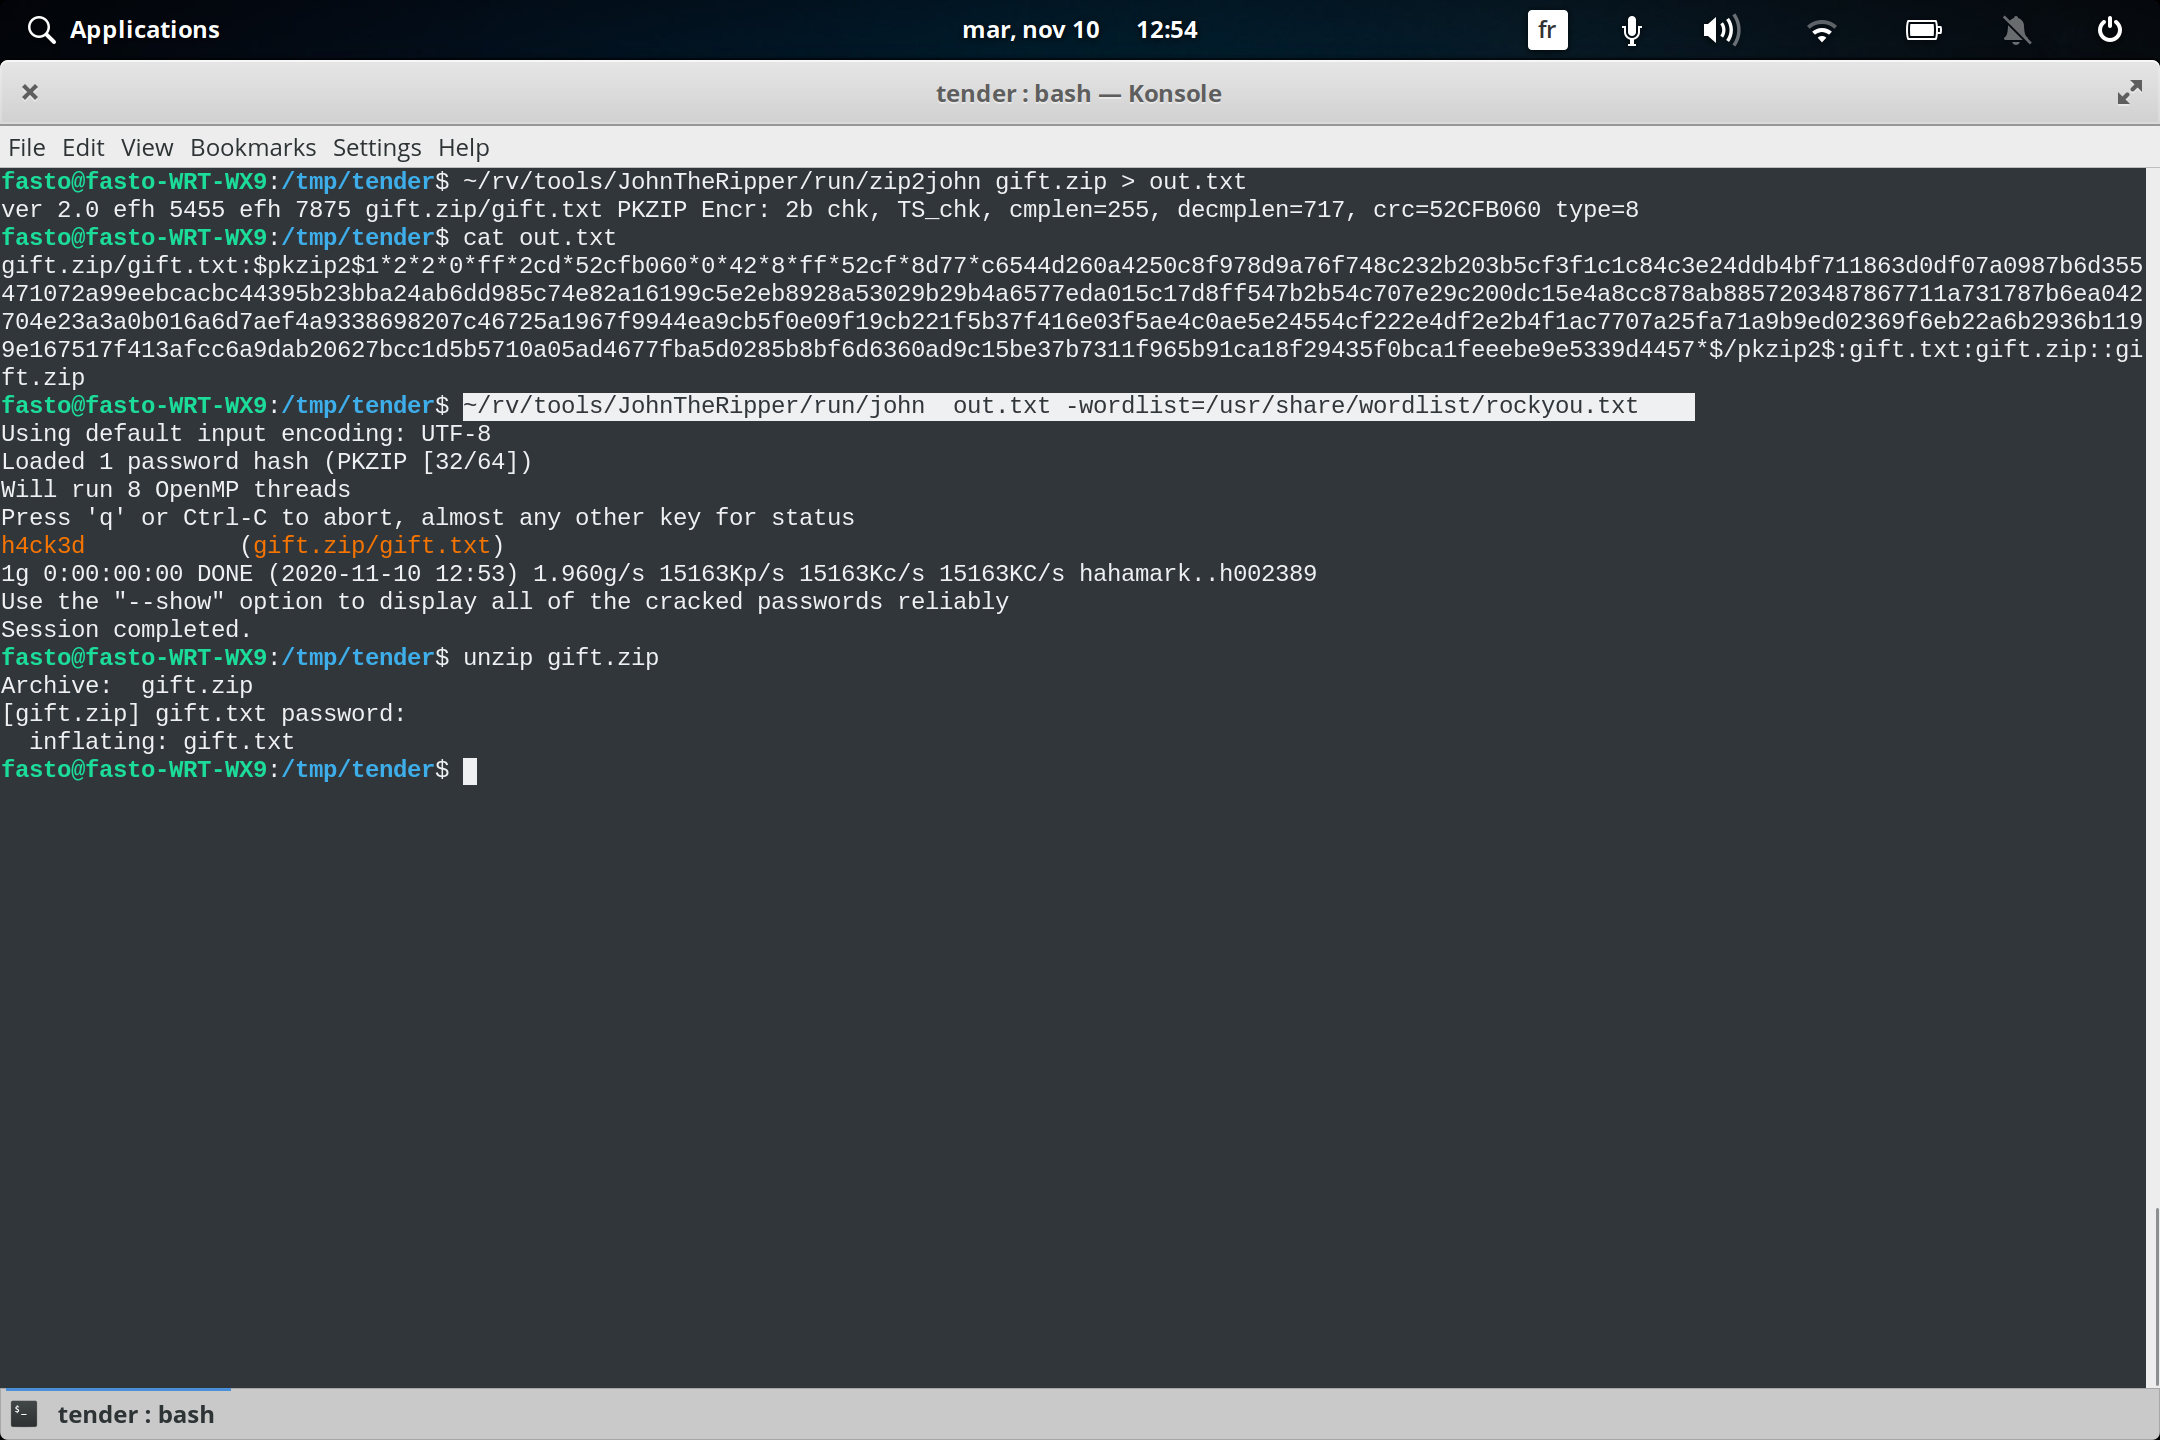This screenshot has height=1440, width=2160.
Task: Click the Konsole tab icon at bottom left
Action: coord(23,1413)
